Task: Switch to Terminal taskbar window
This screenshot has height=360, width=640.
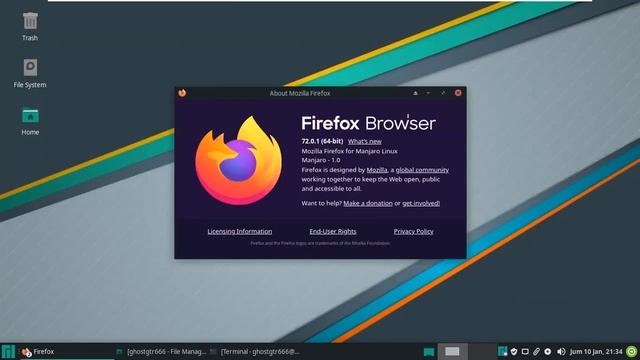Action: pyautogui.click(x=255, y=351)
